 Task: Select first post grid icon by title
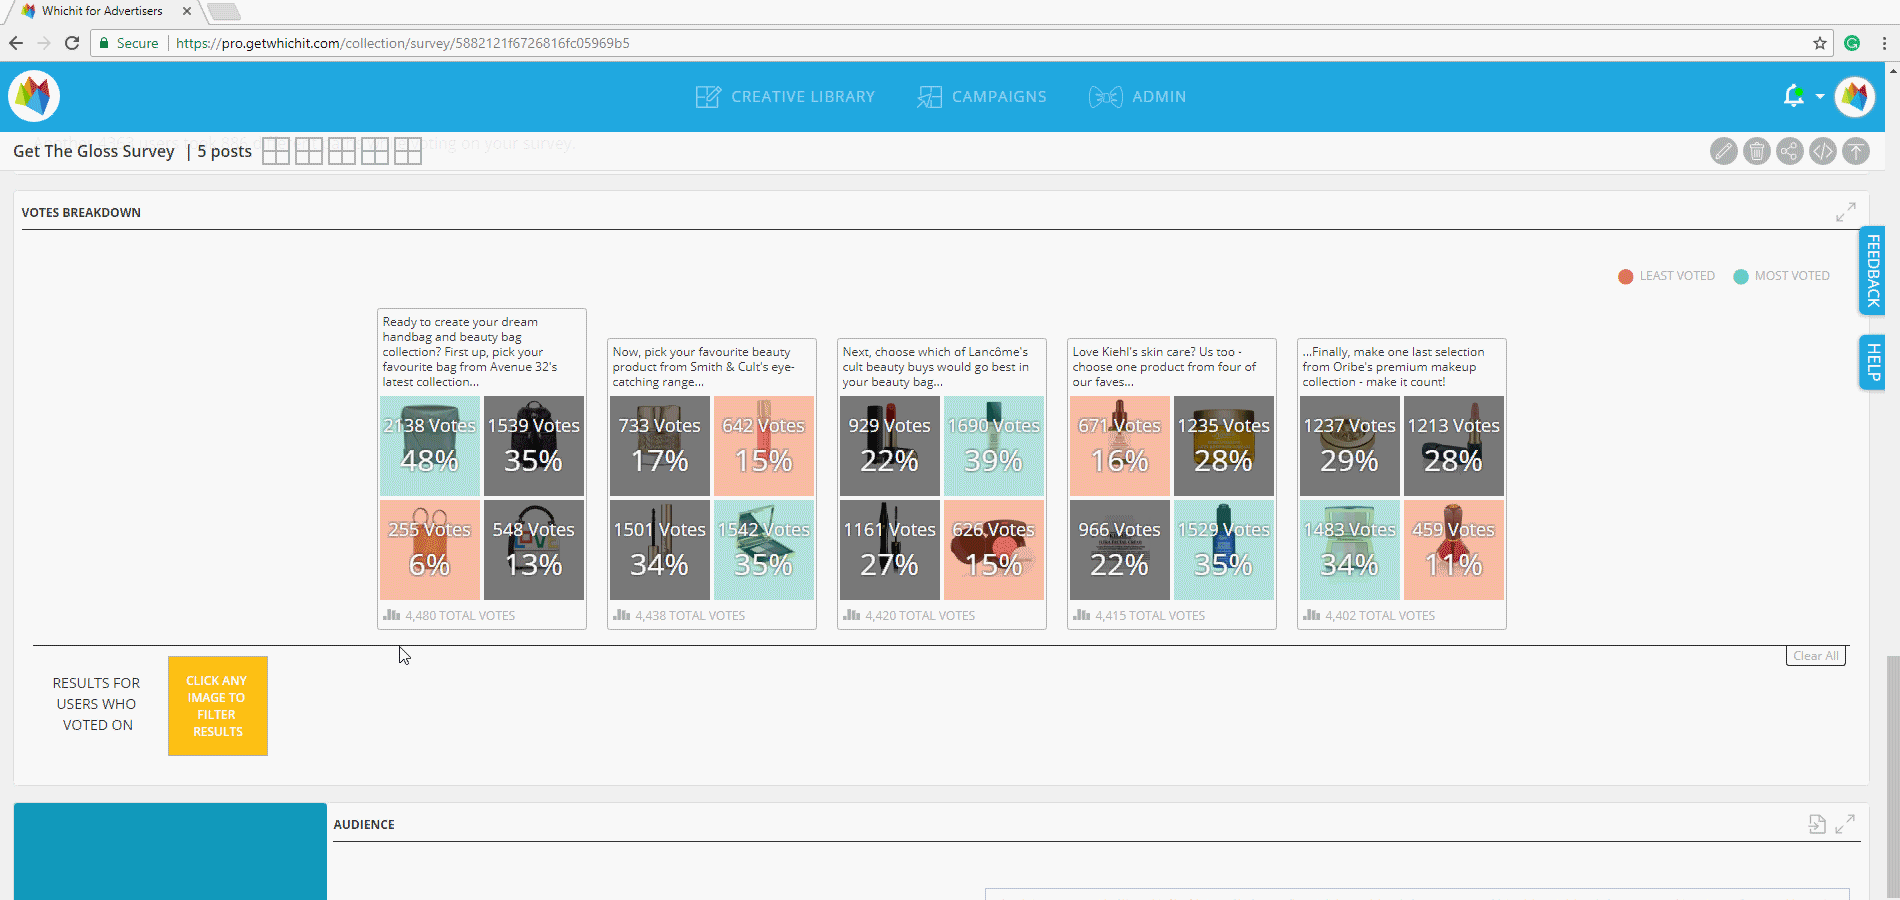coord(276,151)
